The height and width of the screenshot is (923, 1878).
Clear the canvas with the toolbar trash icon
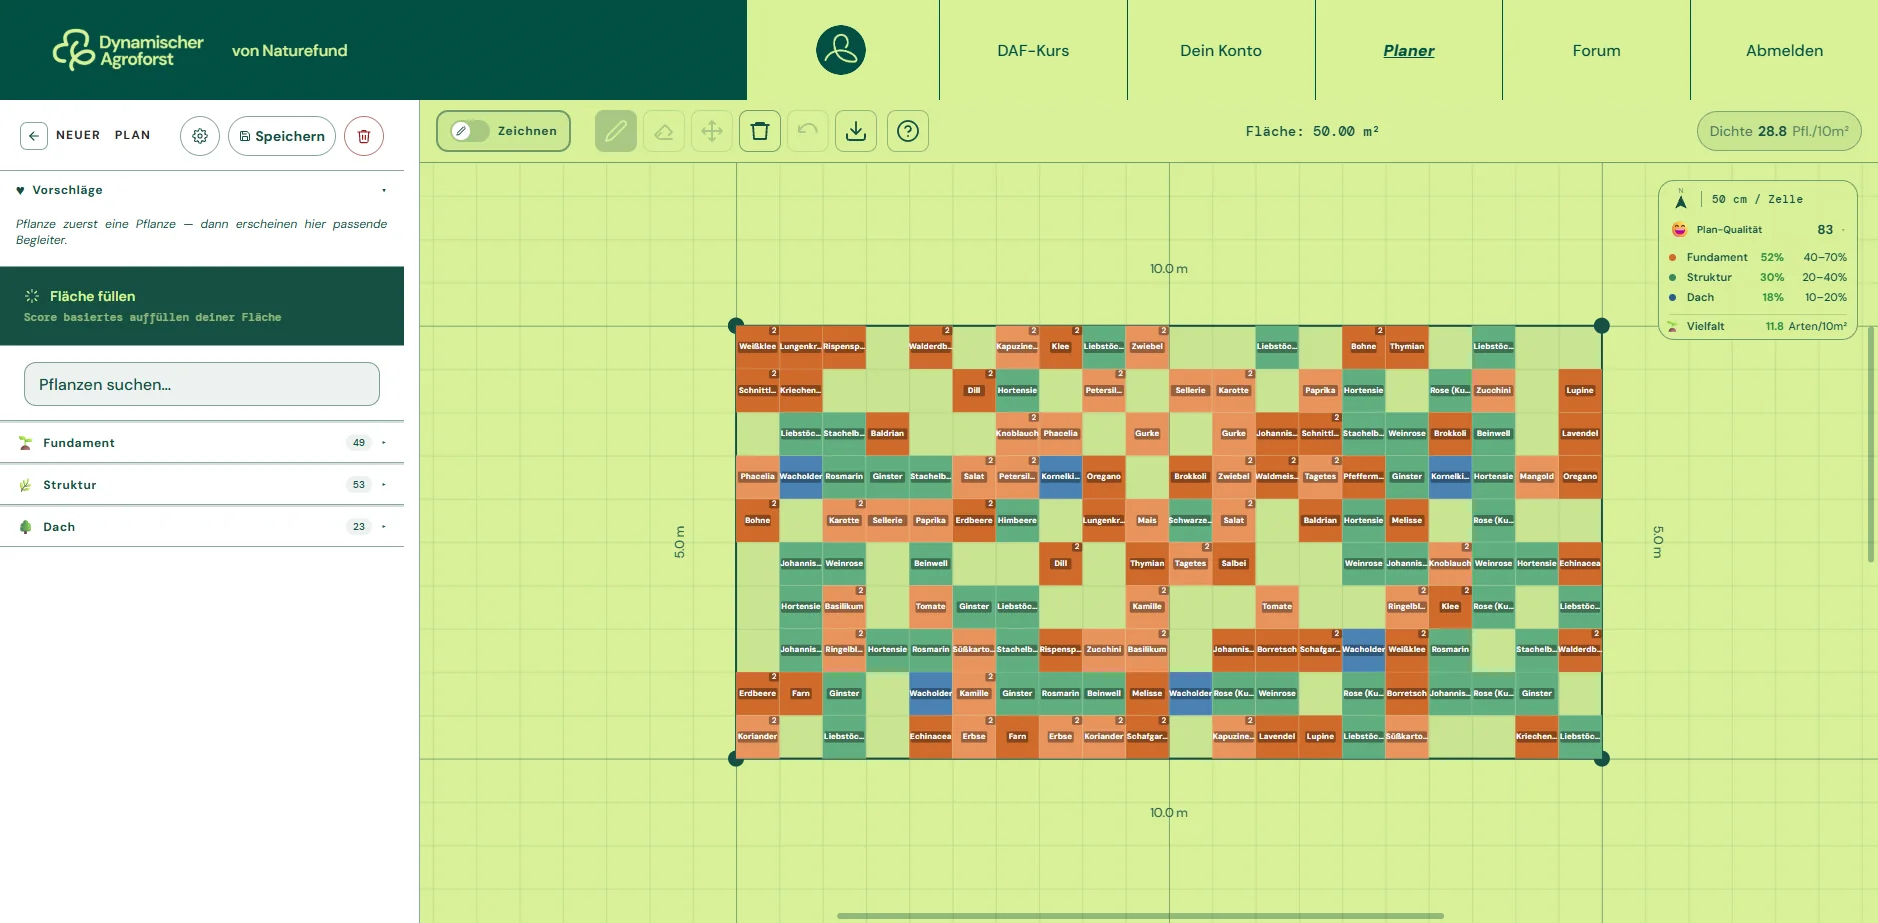coord(760,131)
